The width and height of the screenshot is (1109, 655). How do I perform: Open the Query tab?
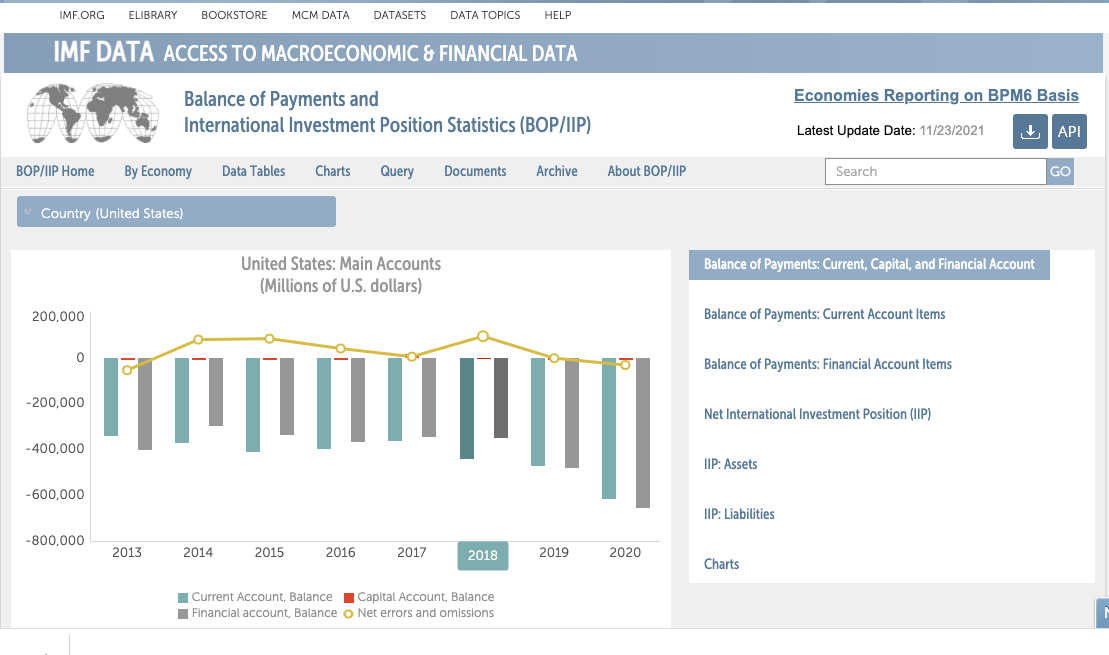(x=397, y=171)
